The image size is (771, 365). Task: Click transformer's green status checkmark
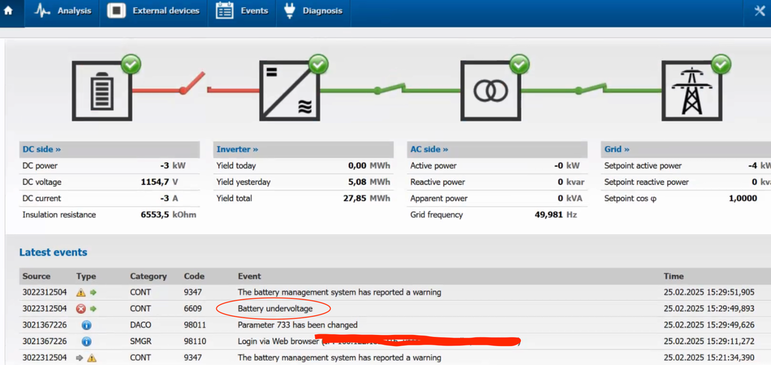520,64
